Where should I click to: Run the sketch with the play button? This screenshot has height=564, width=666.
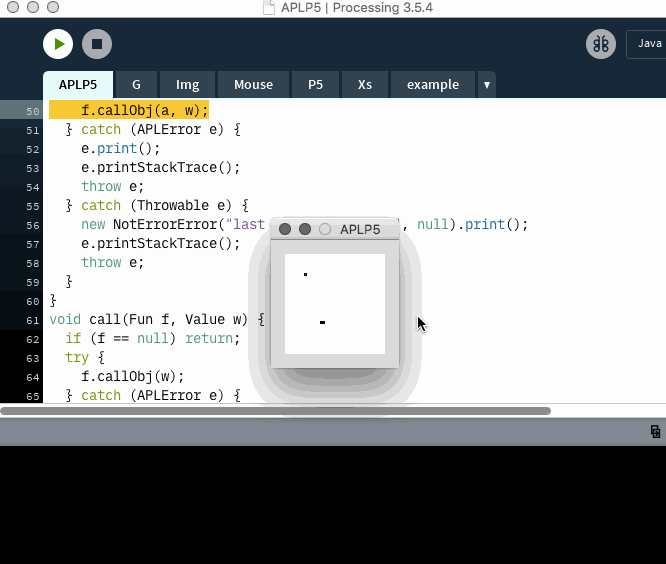tap(58, 44)
